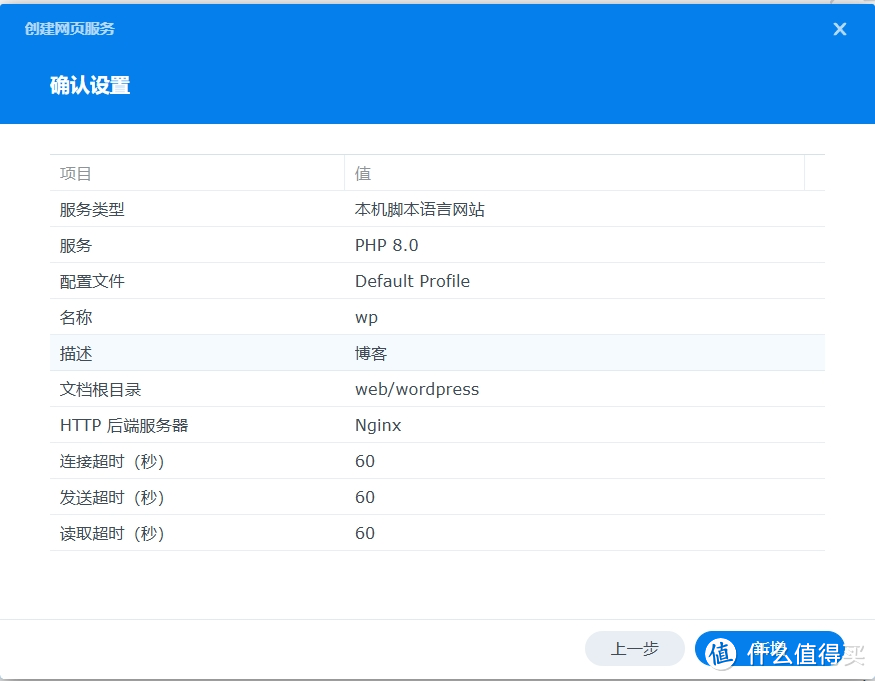Click the 博客 description value cell
This screenshot has height=681, width=875.
tap(370, 353)
